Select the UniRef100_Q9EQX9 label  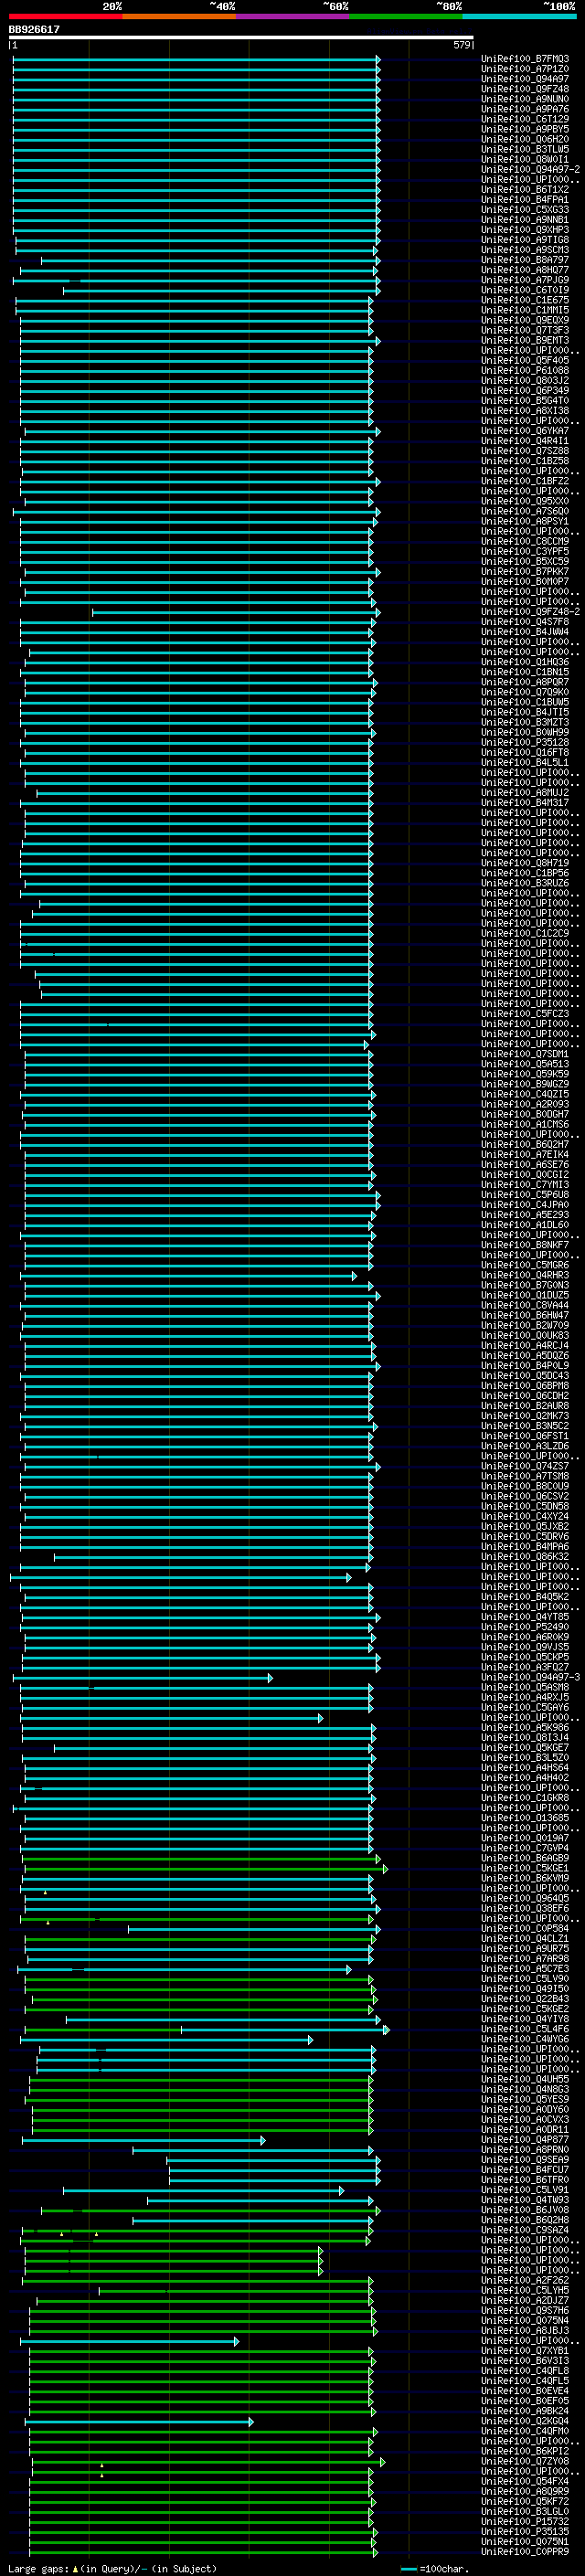(524, 320)
